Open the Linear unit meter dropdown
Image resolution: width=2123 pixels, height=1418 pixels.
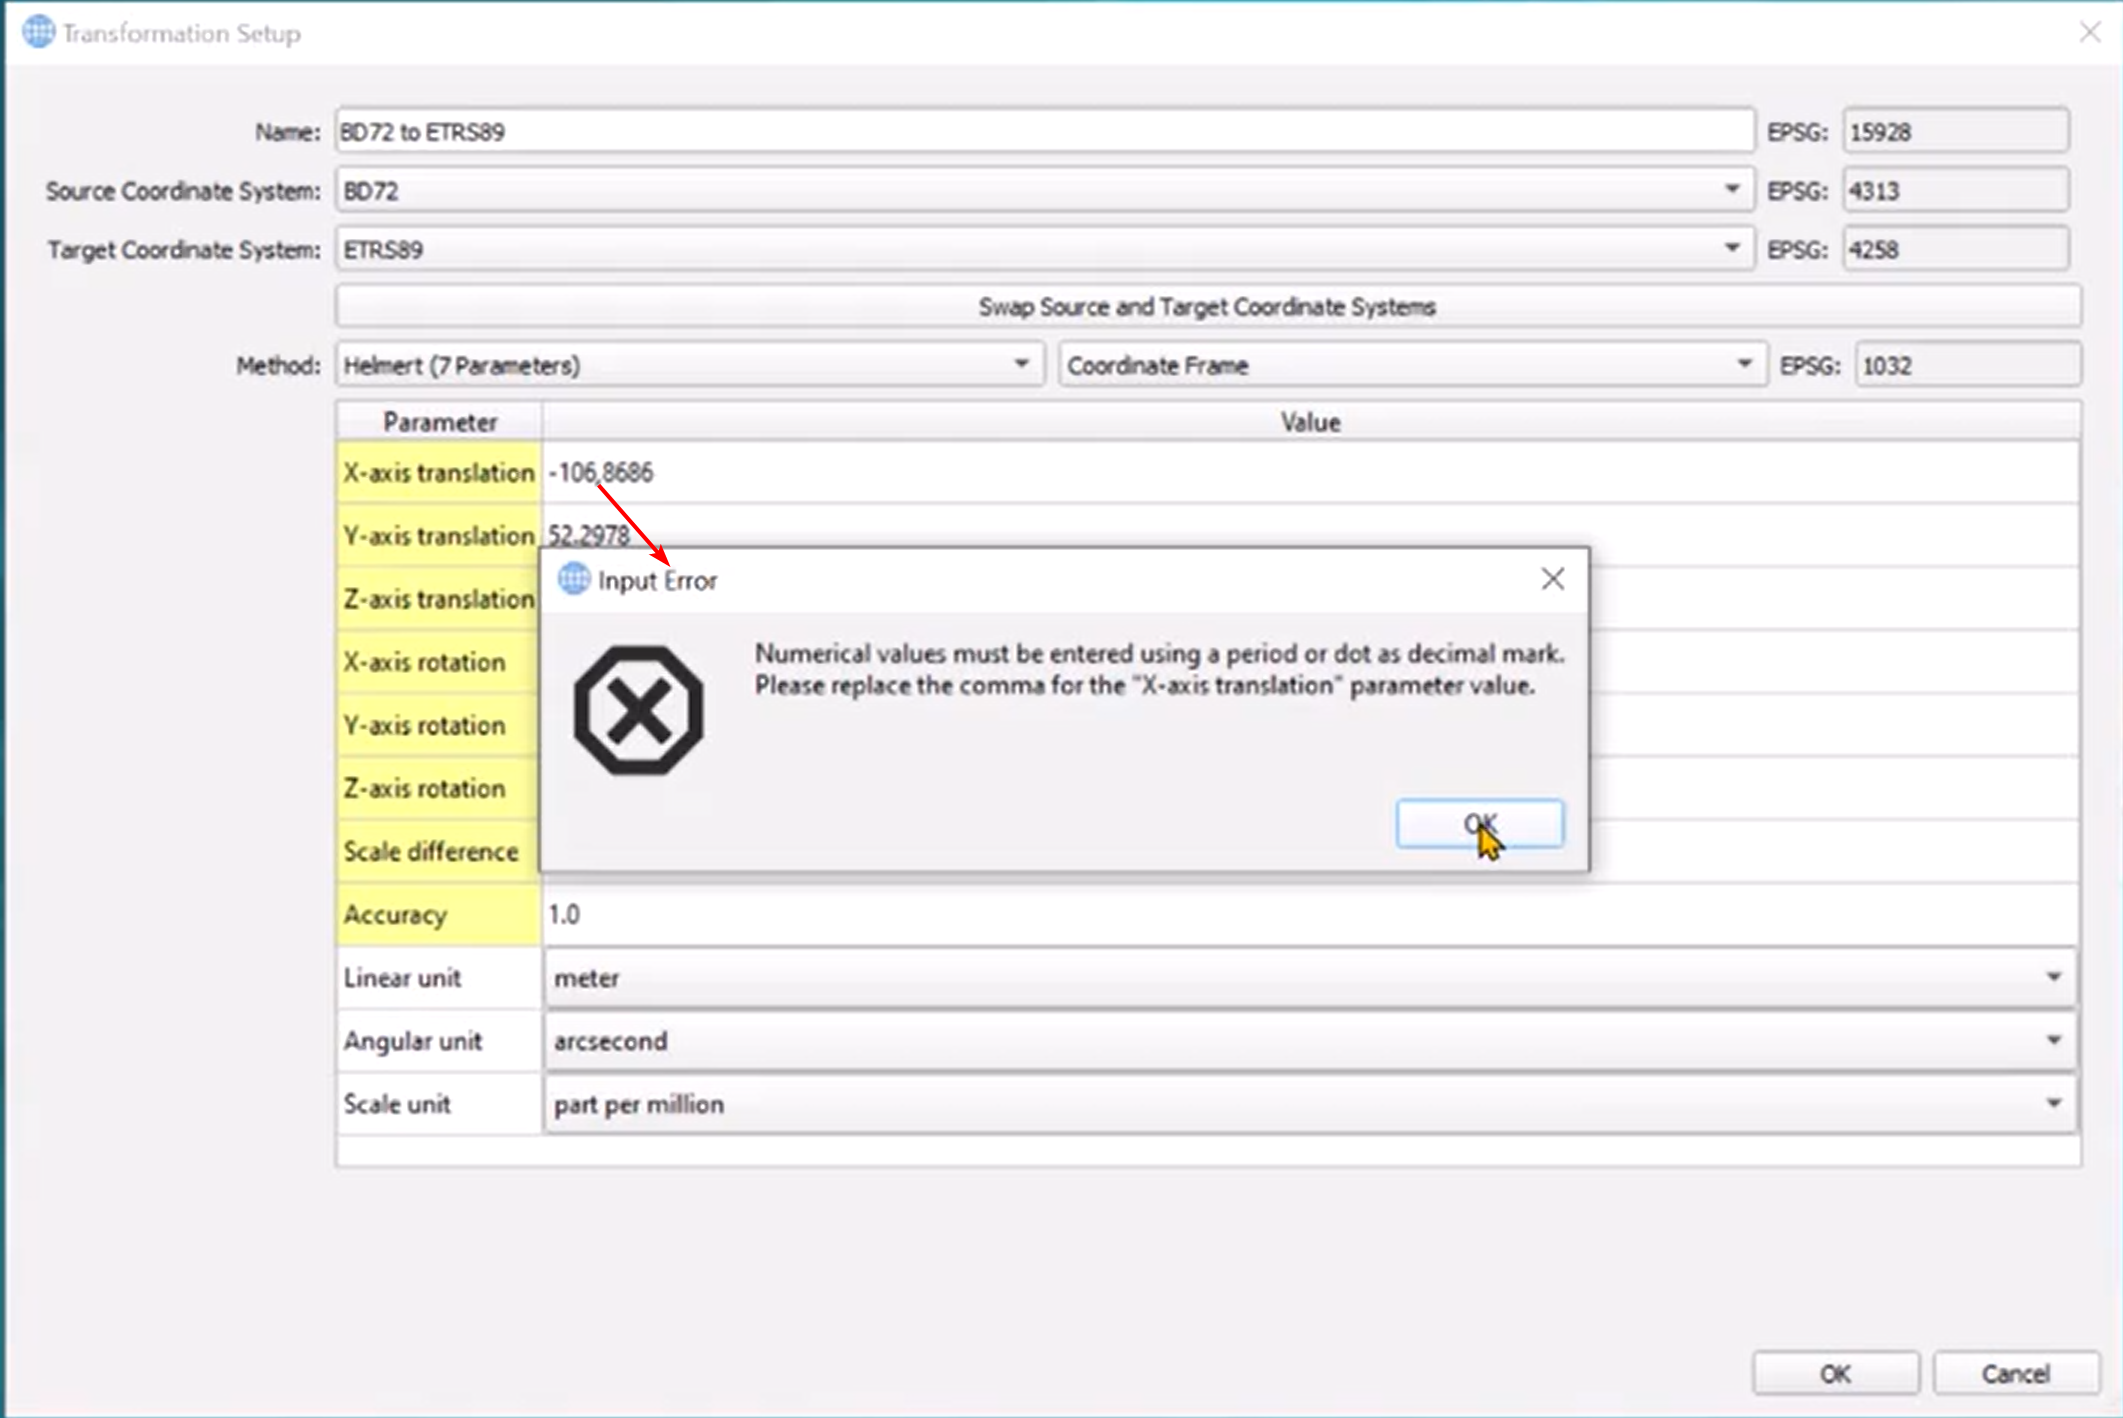coord(2052,977)
